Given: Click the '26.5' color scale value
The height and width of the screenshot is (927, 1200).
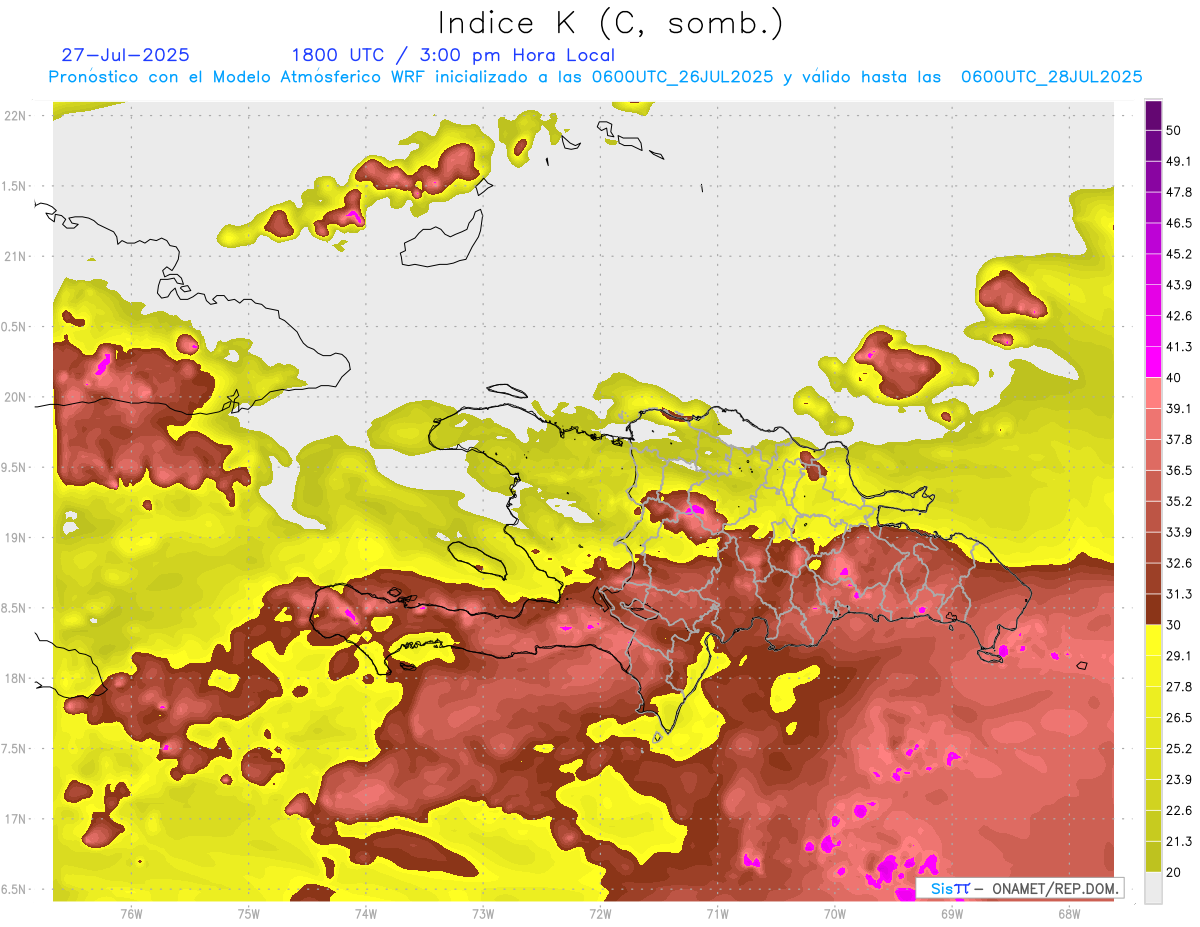Looking at the screenshot, I should coord(1179,718).
